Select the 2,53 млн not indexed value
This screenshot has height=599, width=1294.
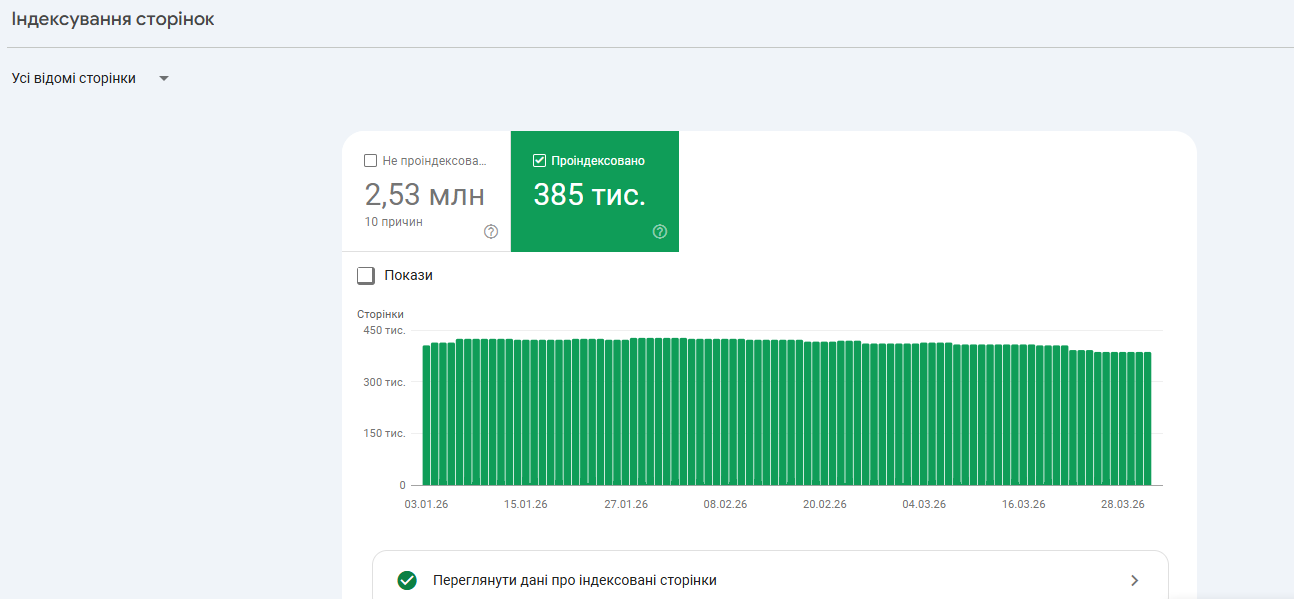click(424, 194)
